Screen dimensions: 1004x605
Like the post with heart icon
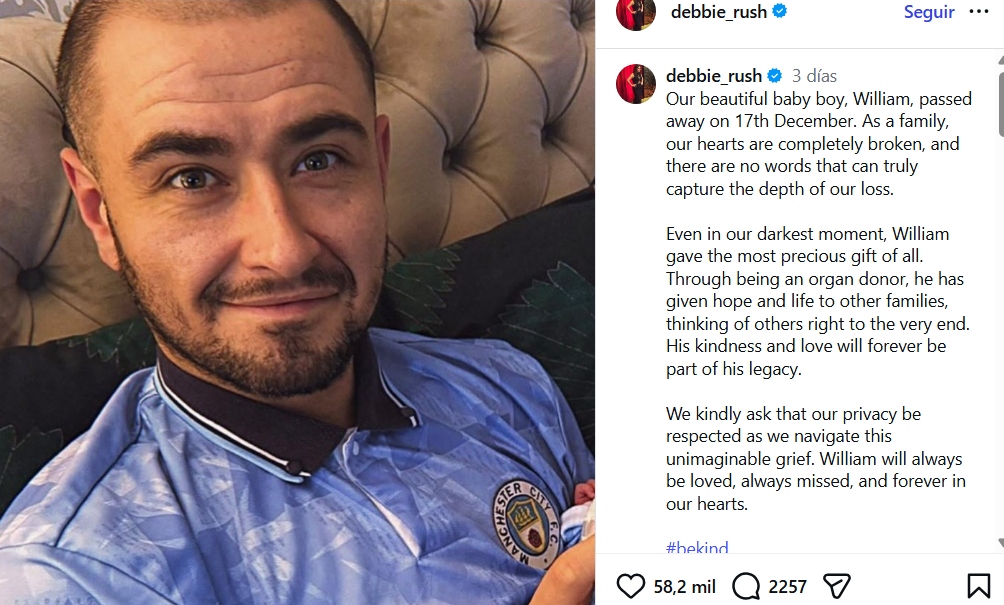631,586
